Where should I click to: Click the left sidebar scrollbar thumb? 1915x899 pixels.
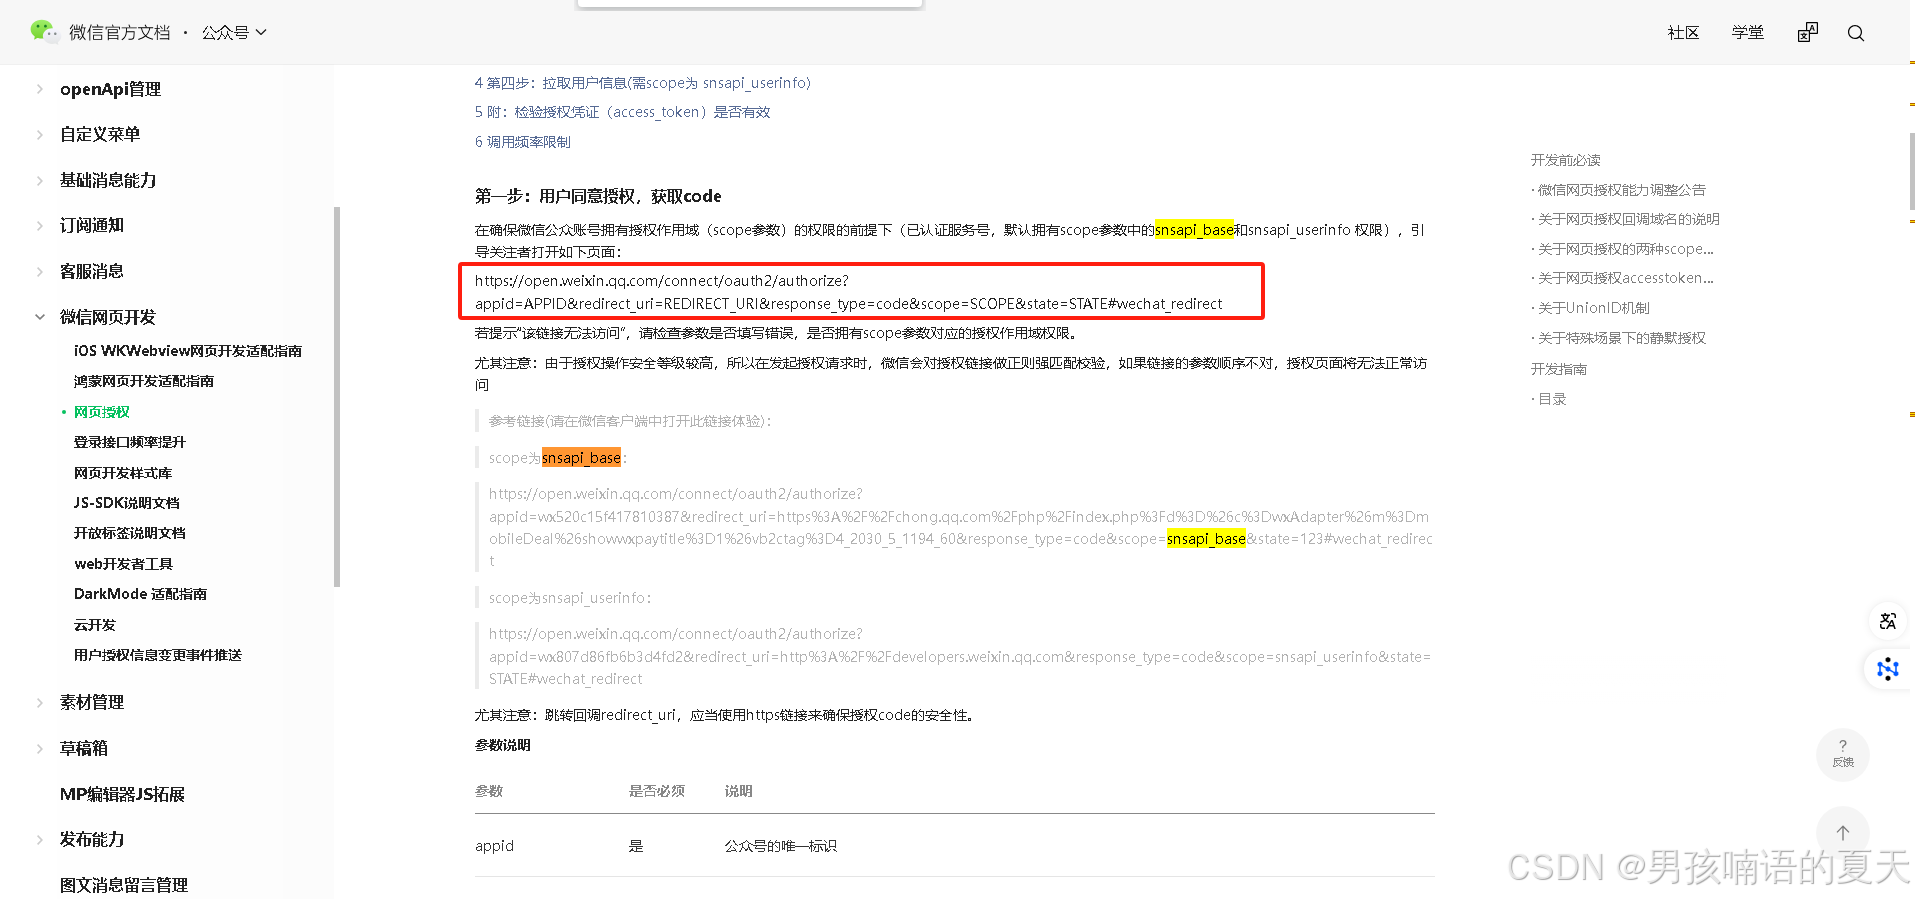pos(337,396)
